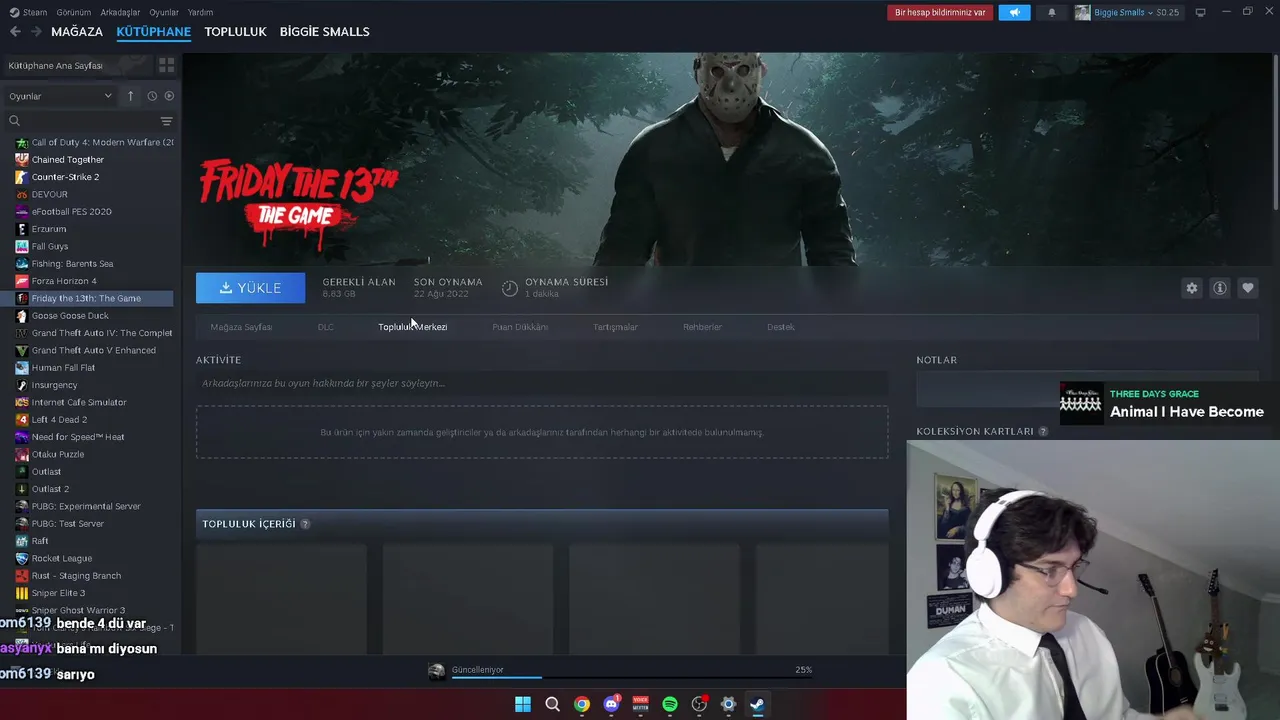
Task: Go to MAĞAZA tab
Action: pos(77,32)
